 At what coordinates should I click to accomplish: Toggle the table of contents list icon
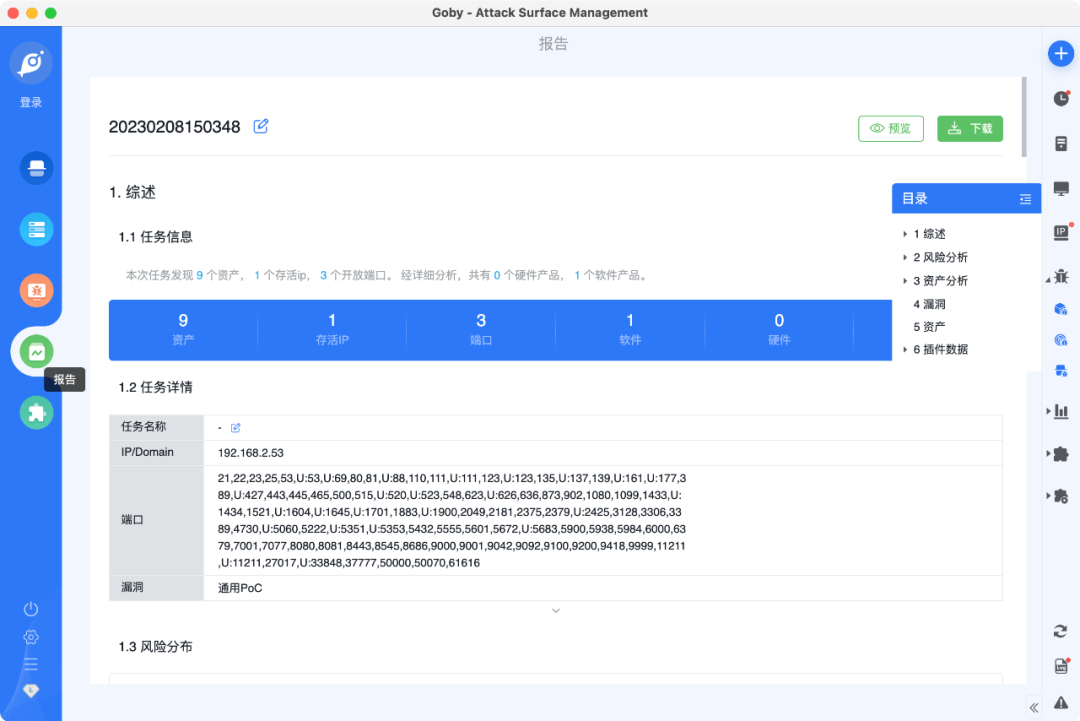[x=1025, y=199]
